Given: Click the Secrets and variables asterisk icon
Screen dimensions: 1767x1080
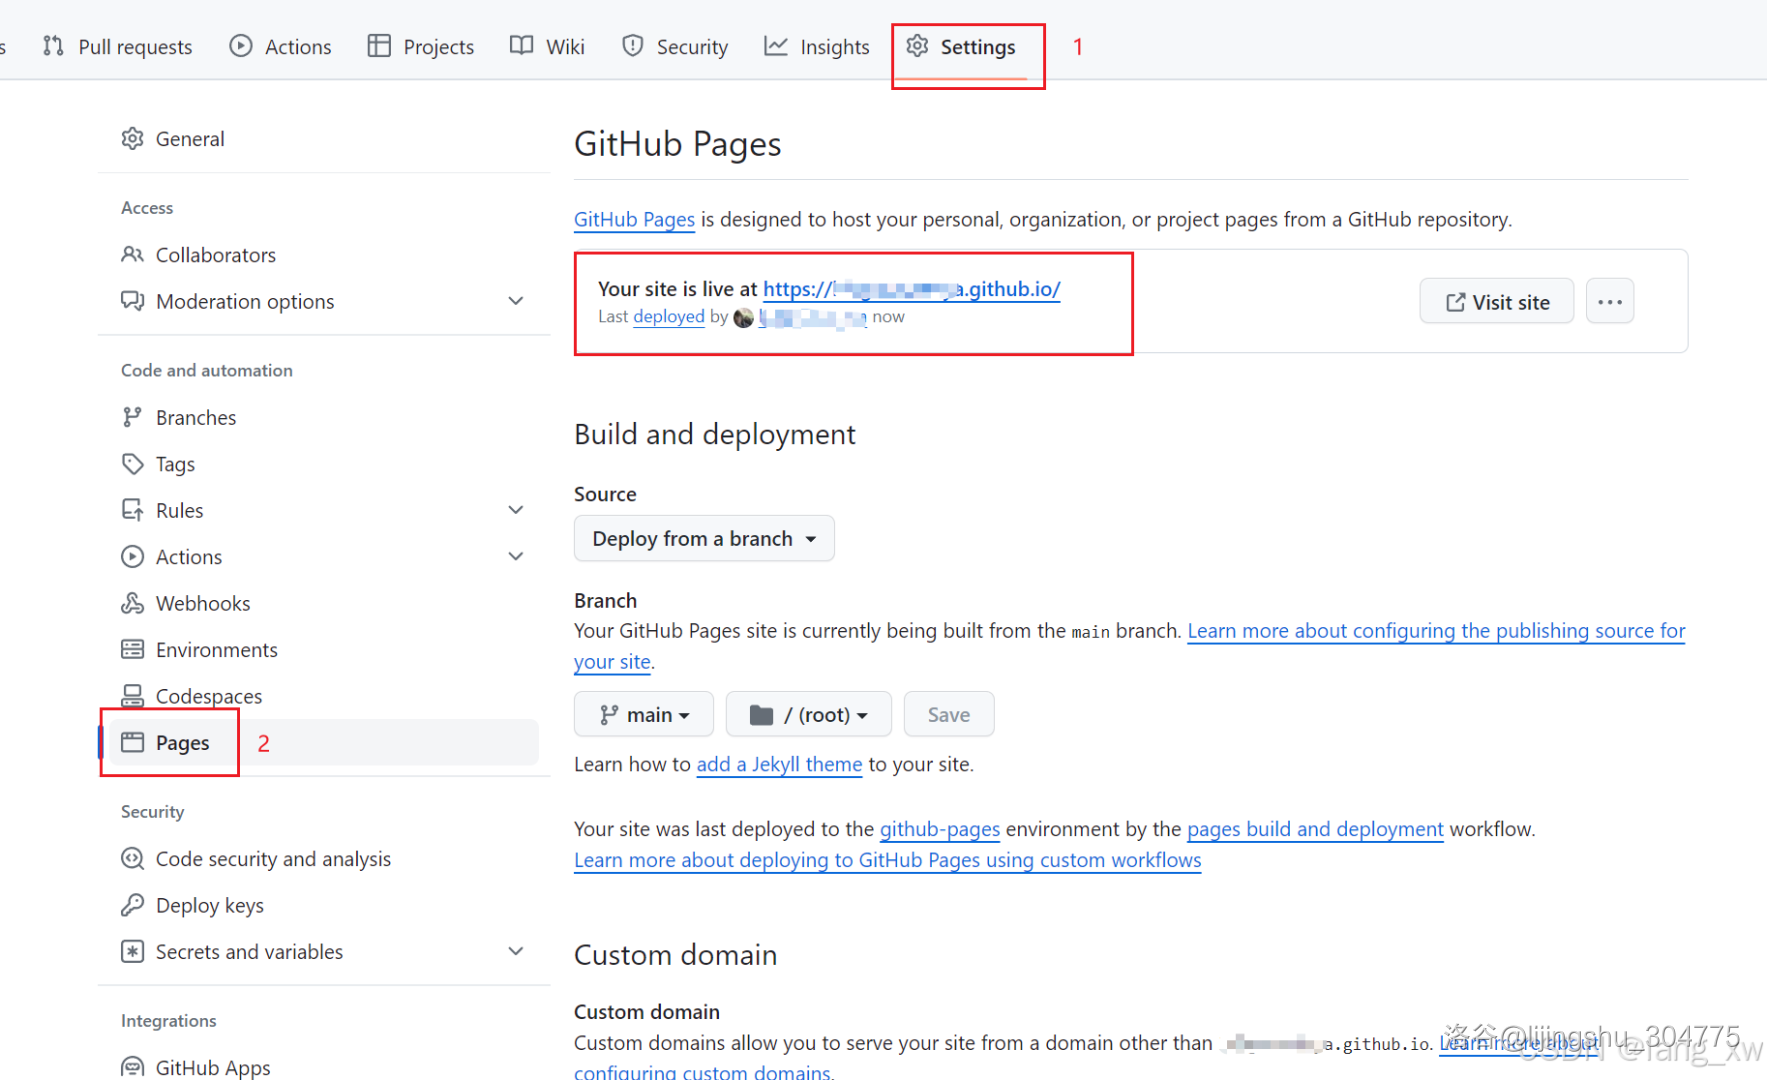Looking at the screenshot, I should click(133, 951).
